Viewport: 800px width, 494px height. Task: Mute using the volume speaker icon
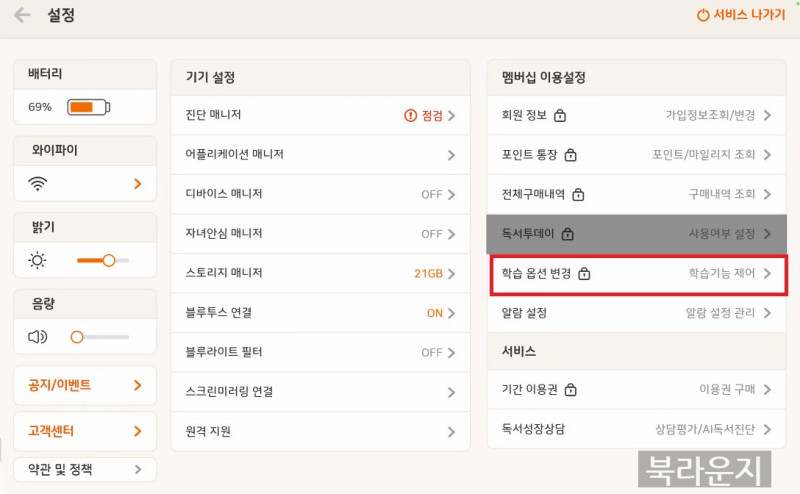[38, 337]
